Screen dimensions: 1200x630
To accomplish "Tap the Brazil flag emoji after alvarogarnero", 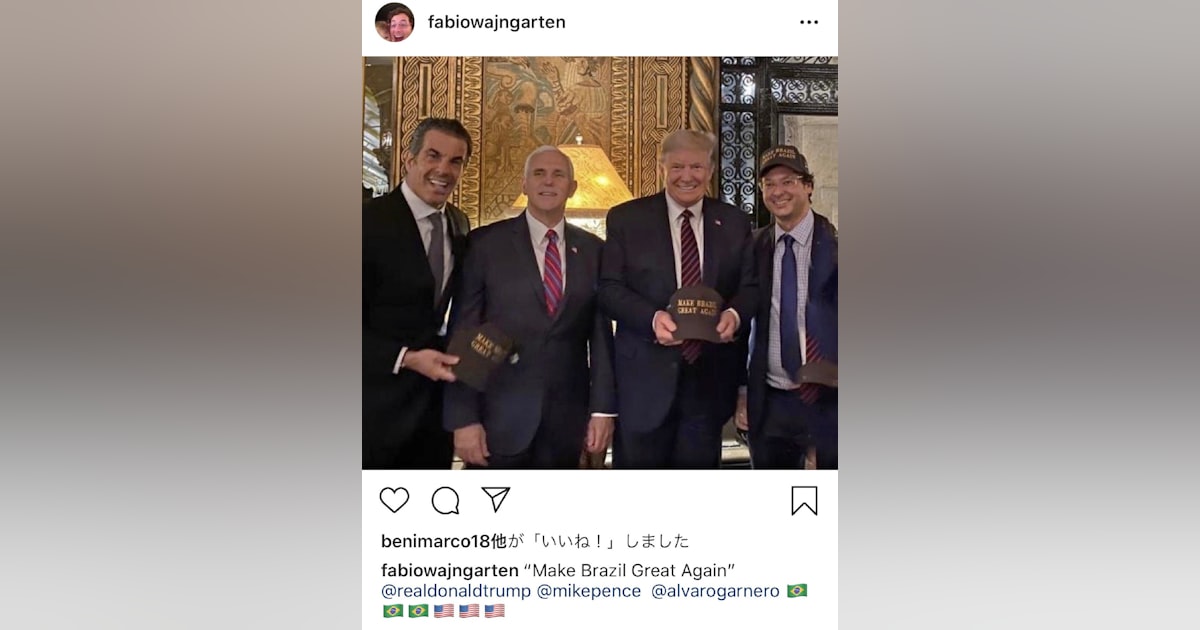I will [x=797, y=591].
